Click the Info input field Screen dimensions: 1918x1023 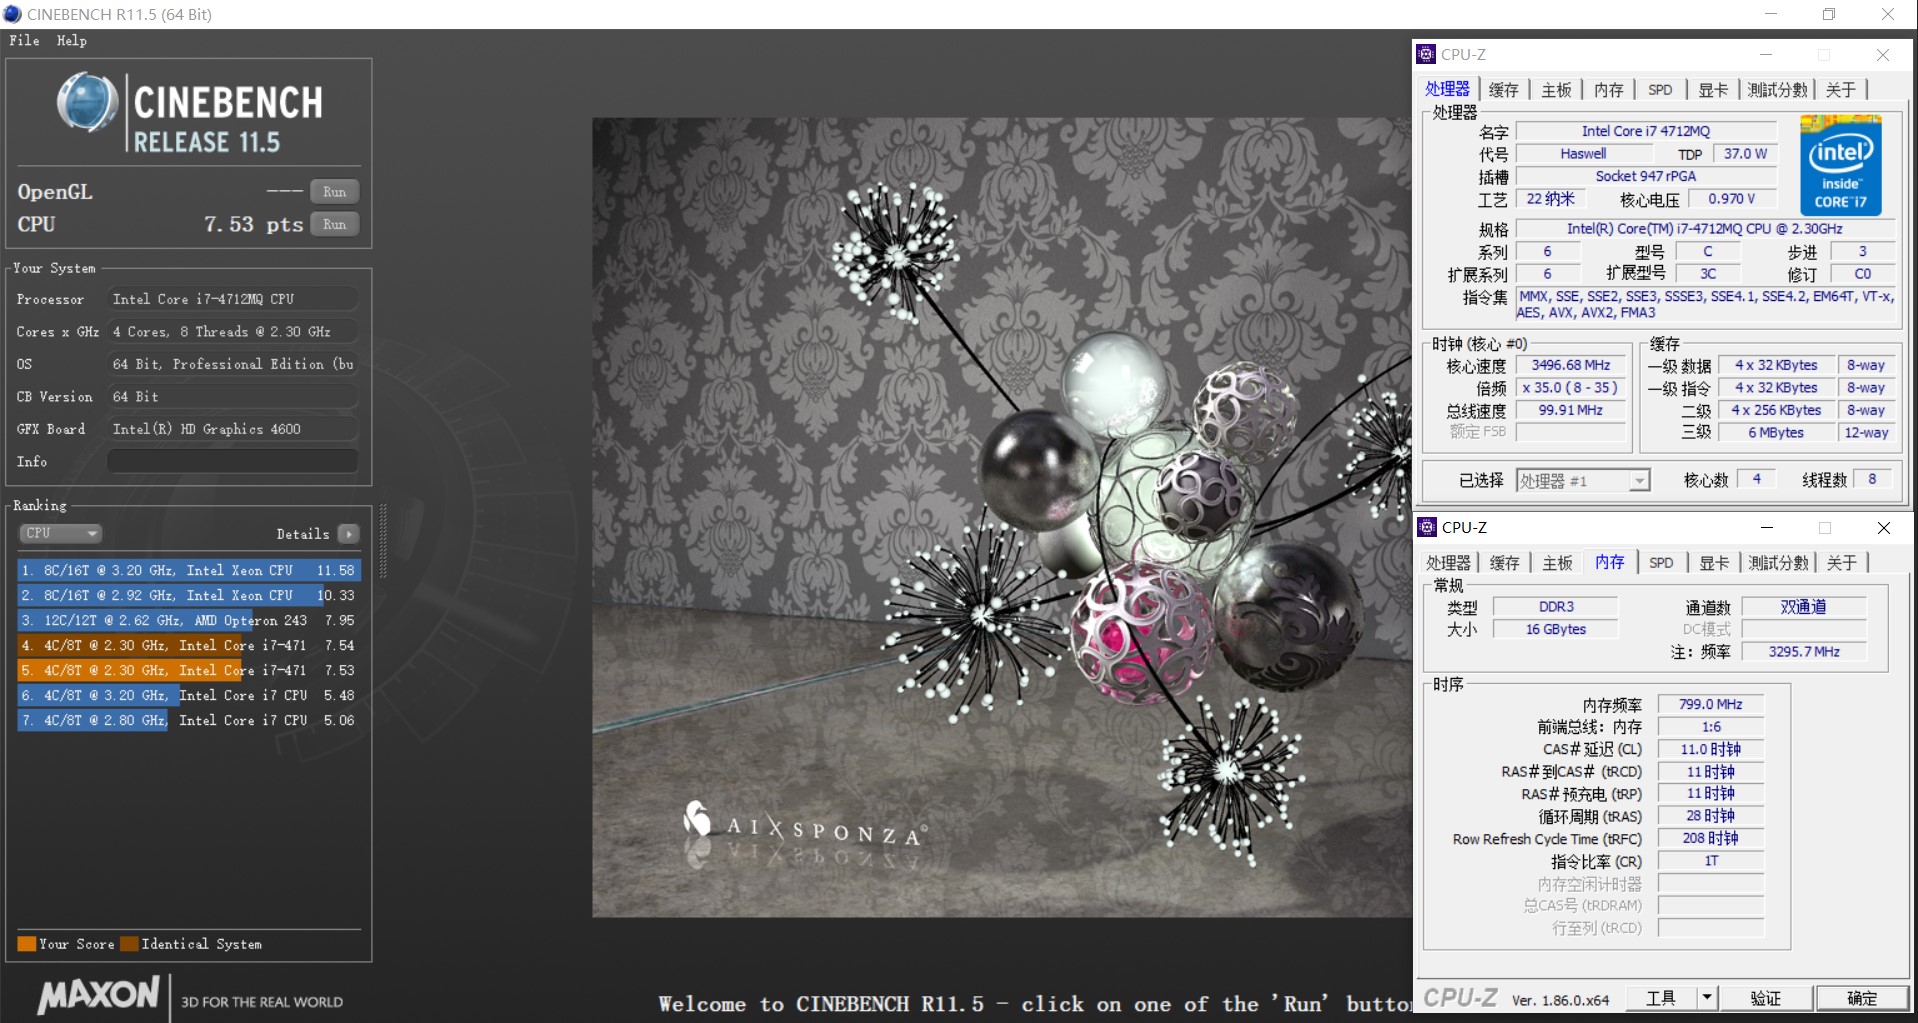coord(232,461)
